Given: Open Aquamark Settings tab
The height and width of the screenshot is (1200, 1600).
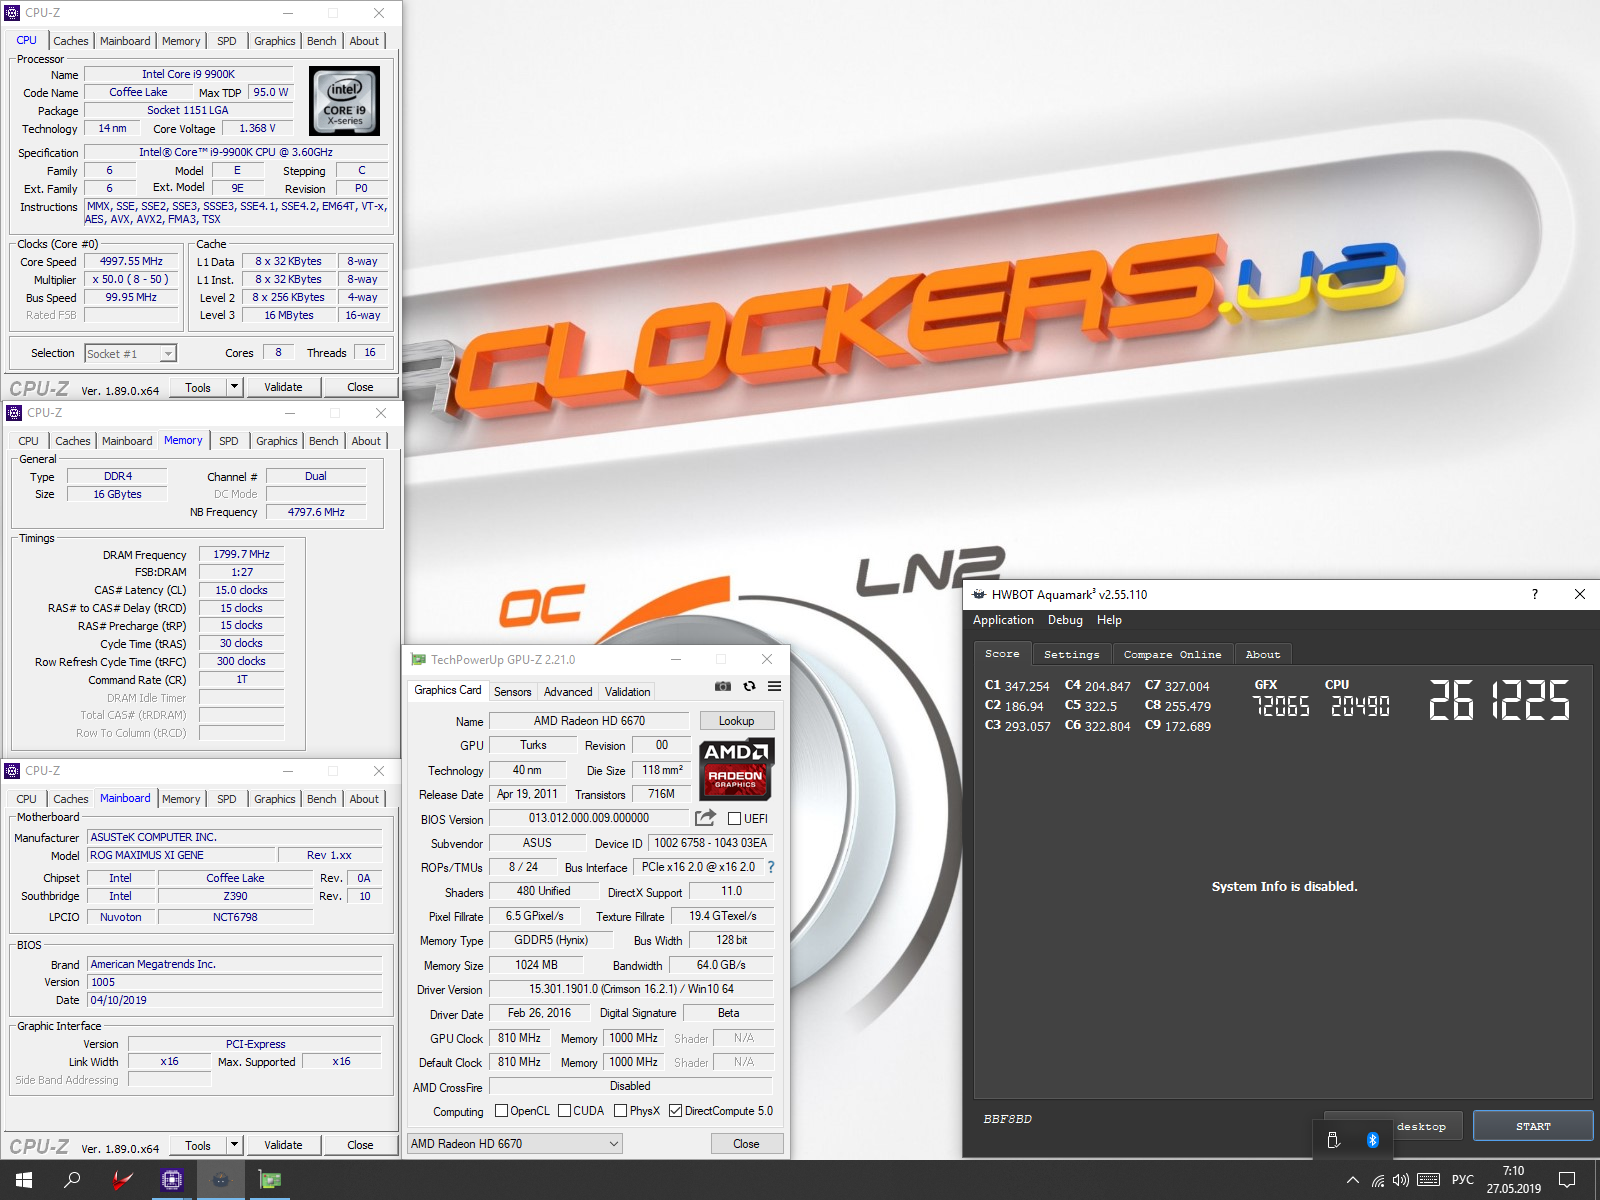Looking at the screenshot, I should [x=1072, y=654].
